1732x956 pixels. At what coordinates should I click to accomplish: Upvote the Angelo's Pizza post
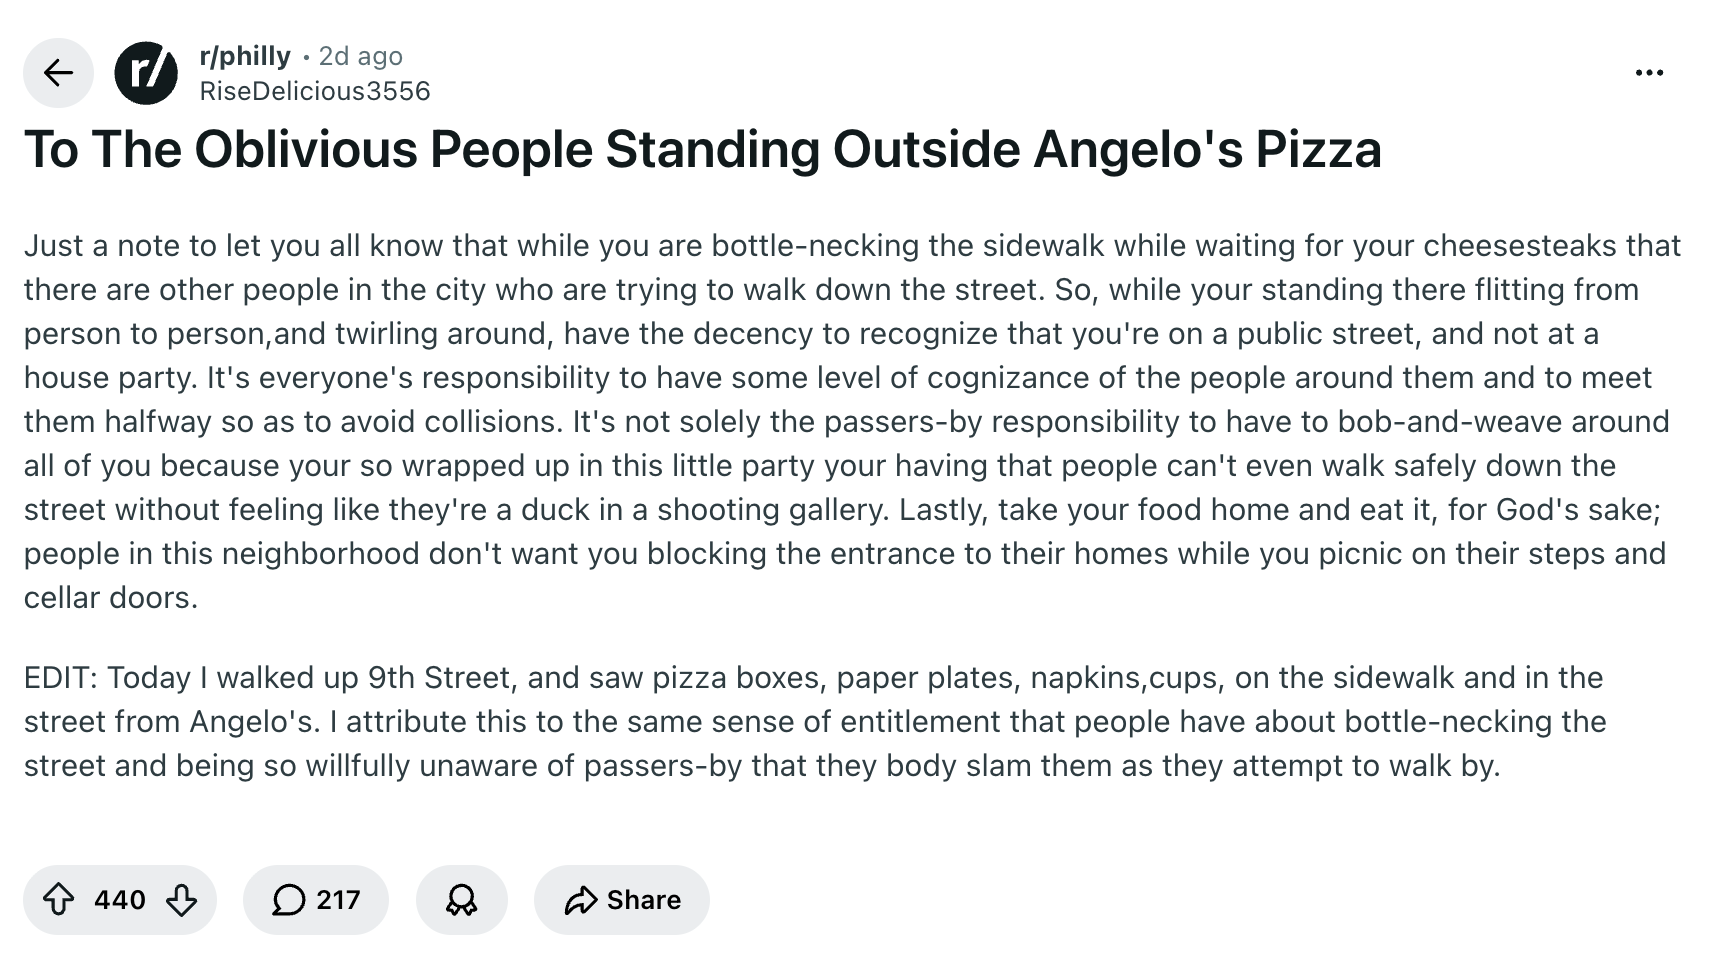click(59, 900)
